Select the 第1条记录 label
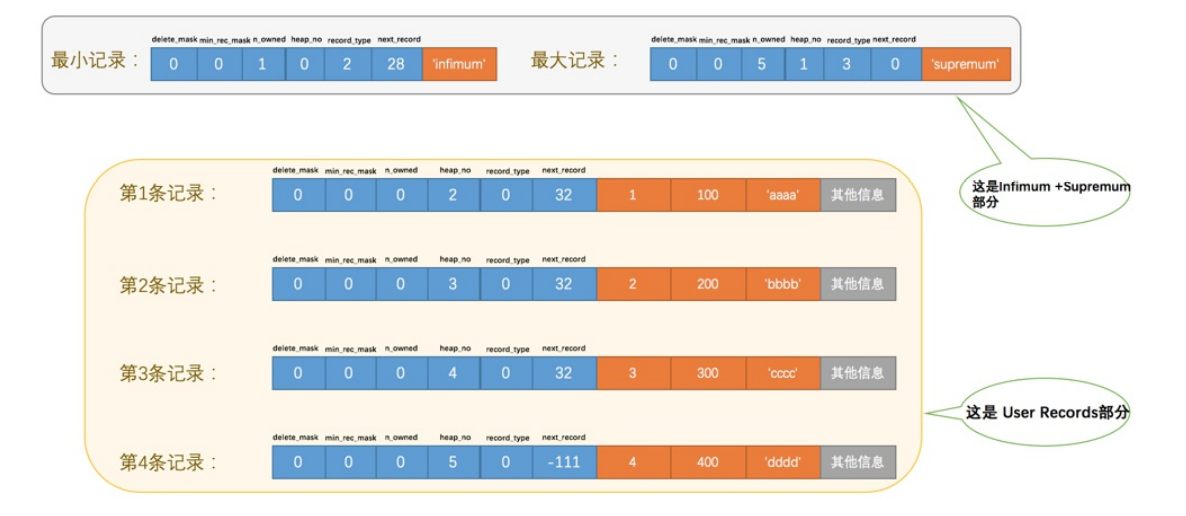 click(169, 193)
